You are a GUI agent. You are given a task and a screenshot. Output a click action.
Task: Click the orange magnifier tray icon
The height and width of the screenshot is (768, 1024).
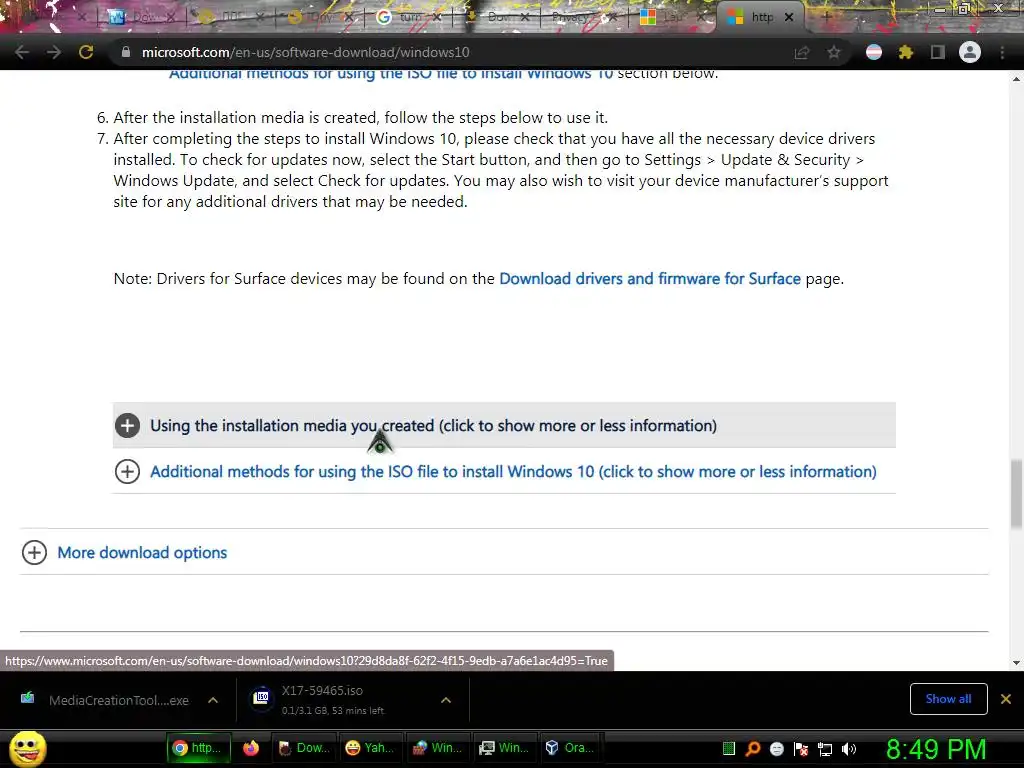point(753,748)
